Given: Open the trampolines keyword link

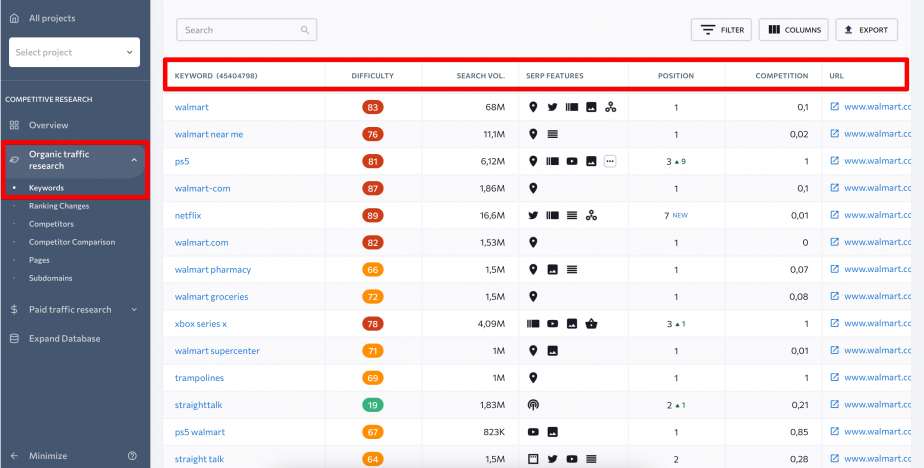Looking at the screenshot, I should [199, 378].
